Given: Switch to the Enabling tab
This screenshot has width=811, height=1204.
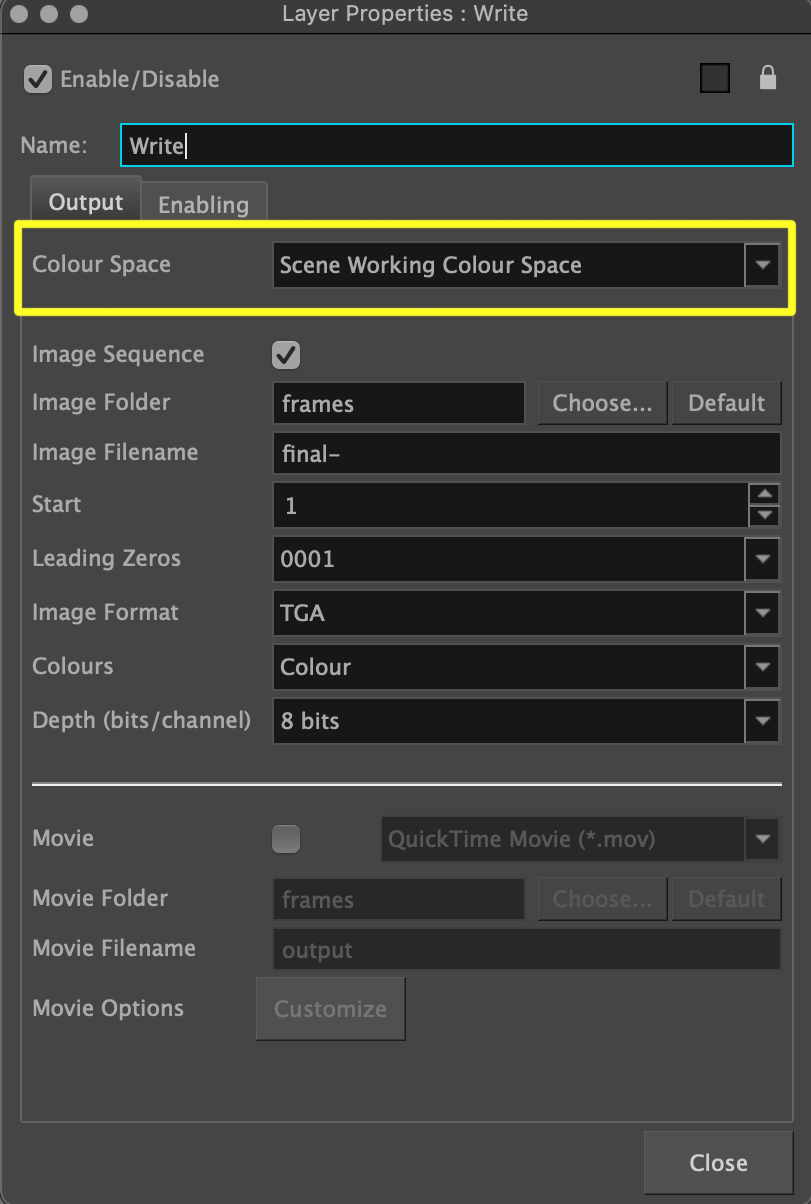Looking at the screenshot, I should tap(203, 204).
